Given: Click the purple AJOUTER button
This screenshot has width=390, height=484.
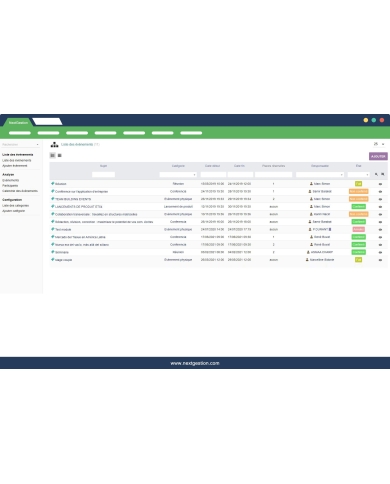Looking at the screenshot, I should pyautogui.click(x=378, y=156).
